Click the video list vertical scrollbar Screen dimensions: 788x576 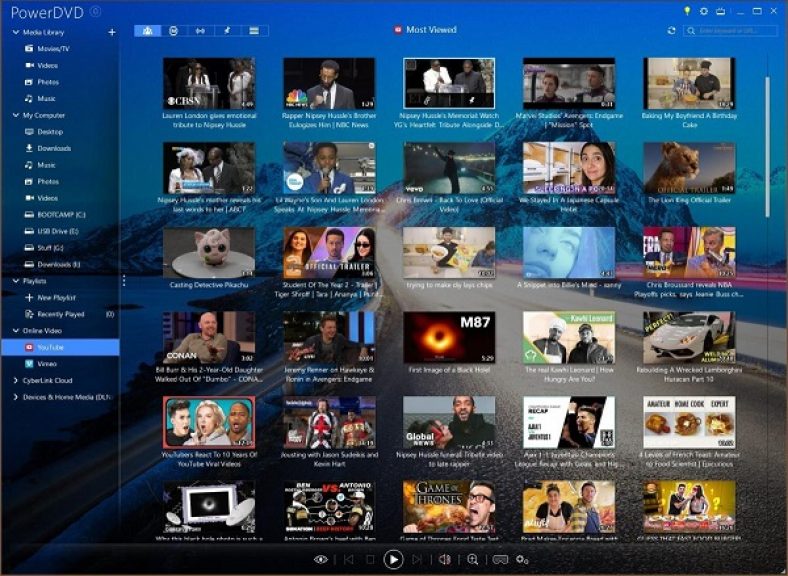coord(767,147)
